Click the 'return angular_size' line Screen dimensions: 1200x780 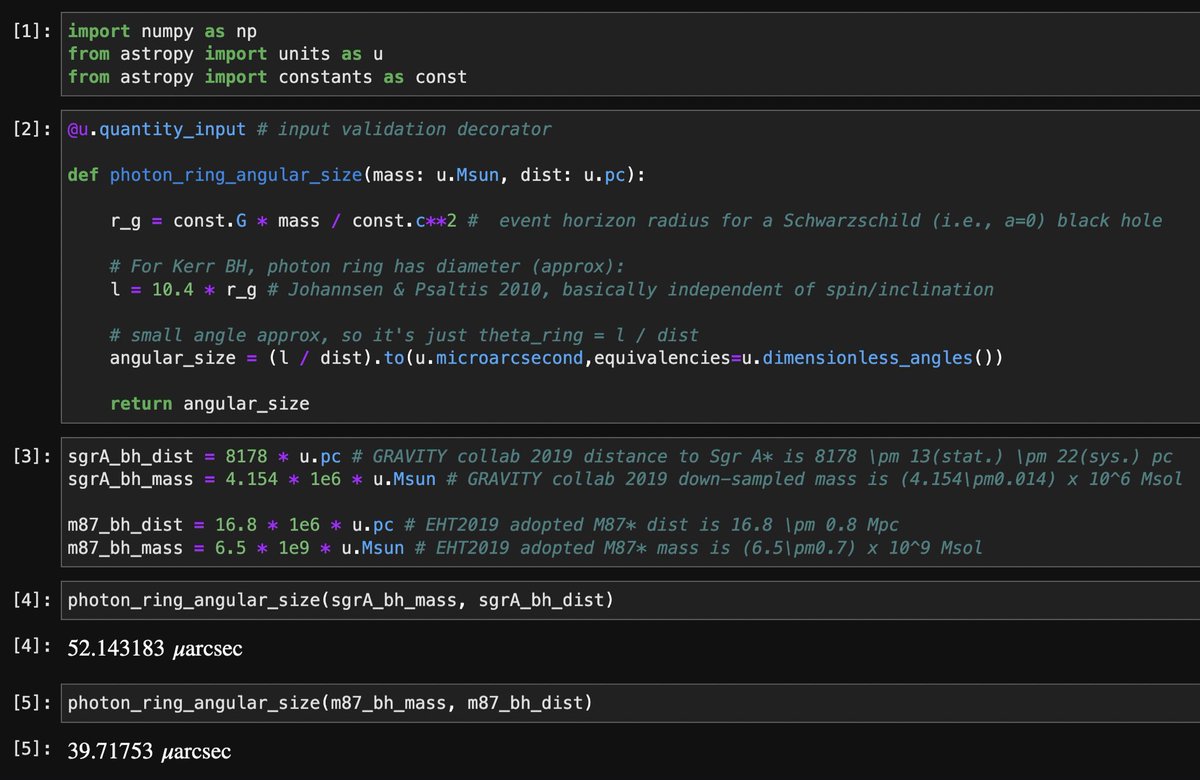tap(209, 404)
